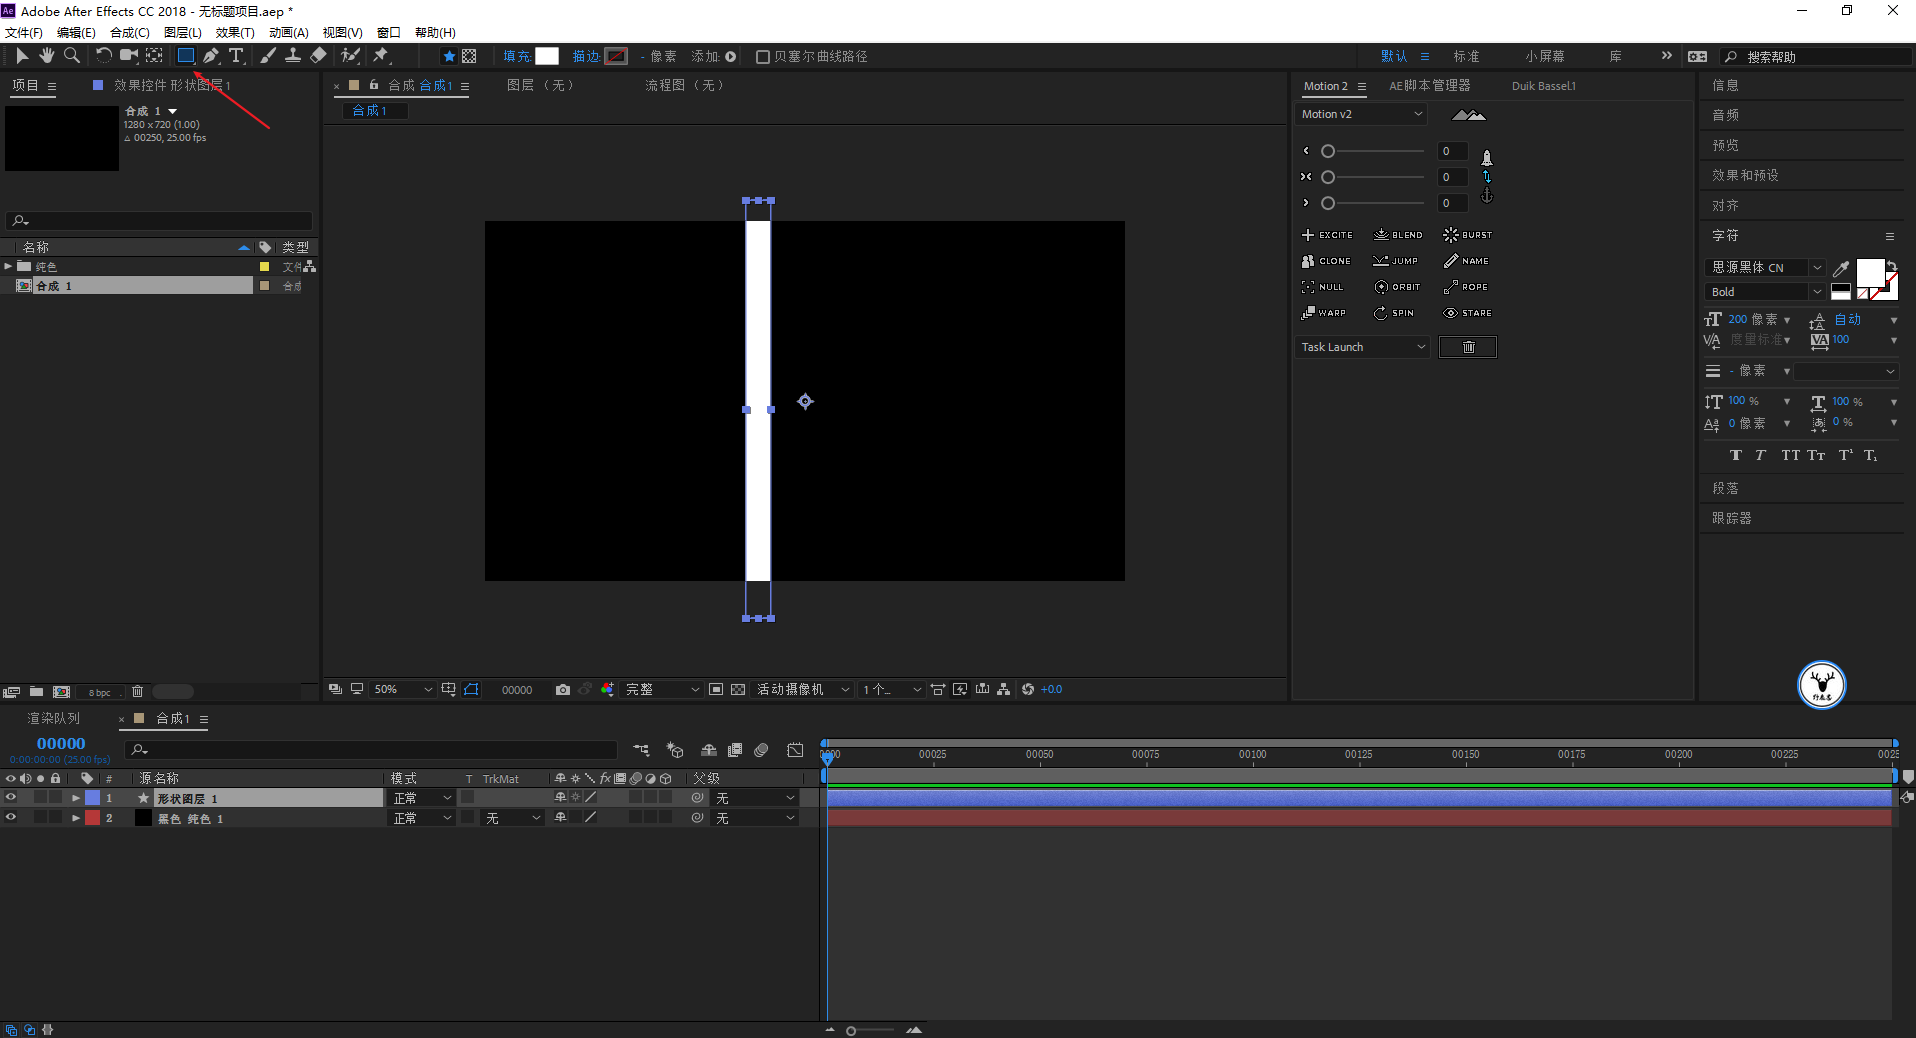Click the JUMP tool in Motion panel
This screenshot has width=1916, height=1038.
[1396, 261]
